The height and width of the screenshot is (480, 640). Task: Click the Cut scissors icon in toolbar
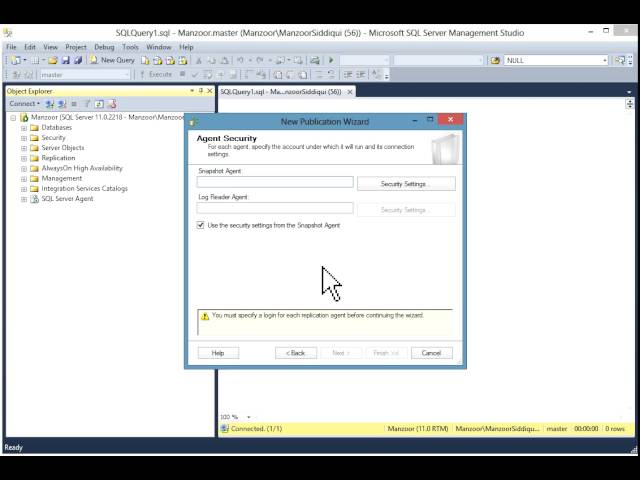pyautogui.click(x=199, y=60)
